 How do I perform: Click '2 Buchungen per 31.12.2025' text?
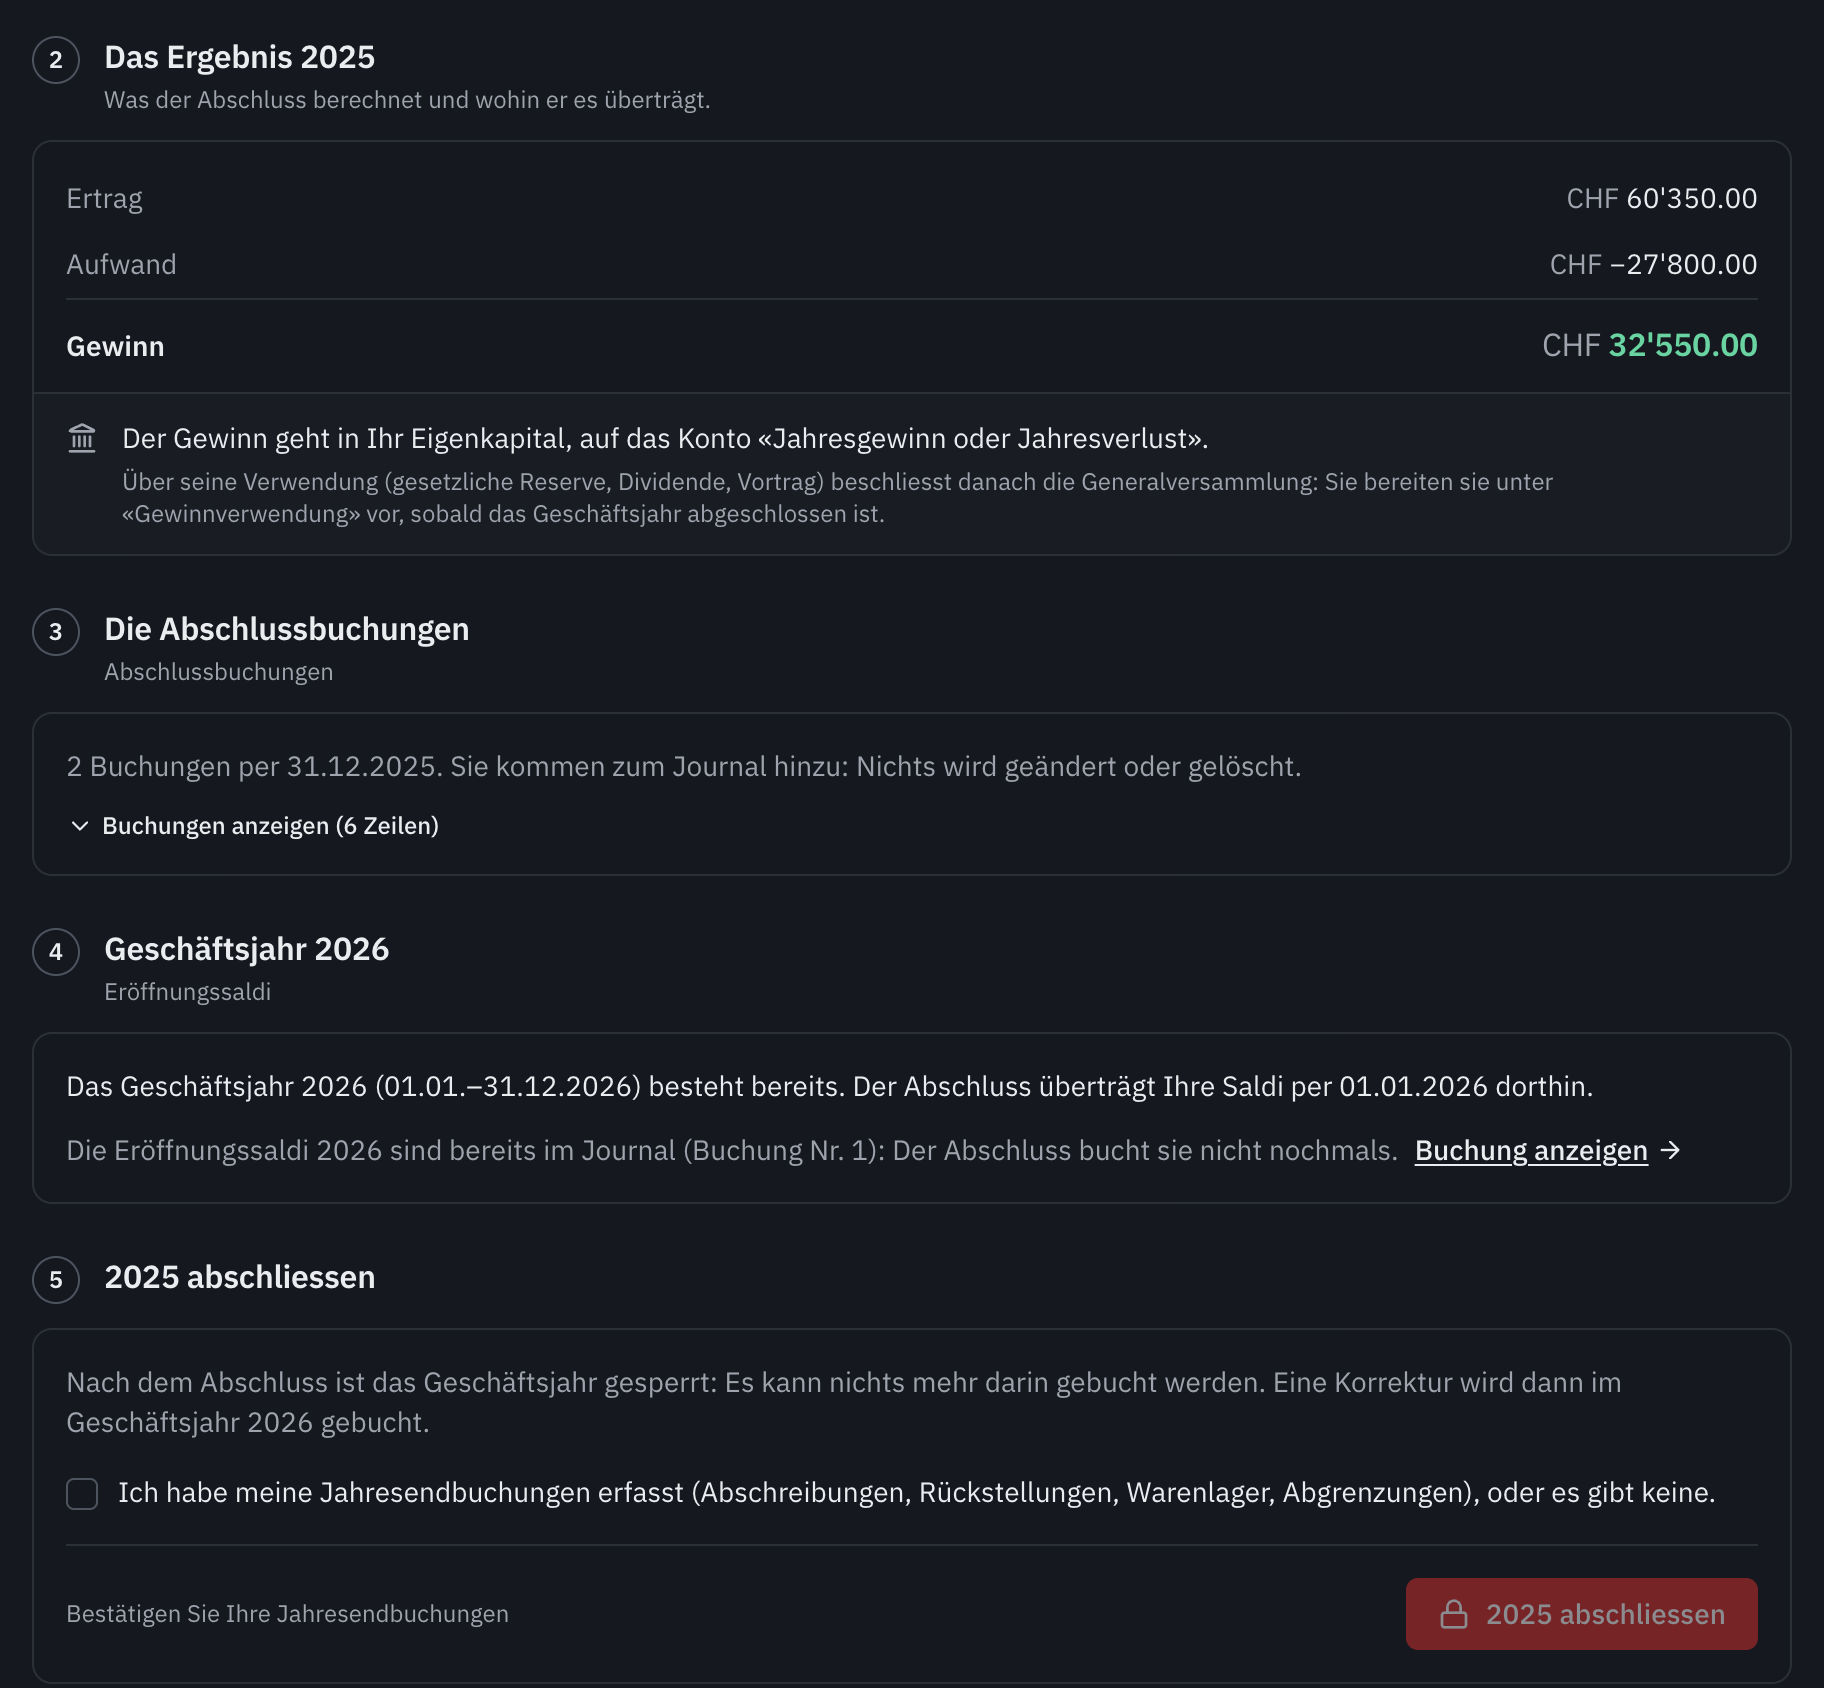pos(254,767)
